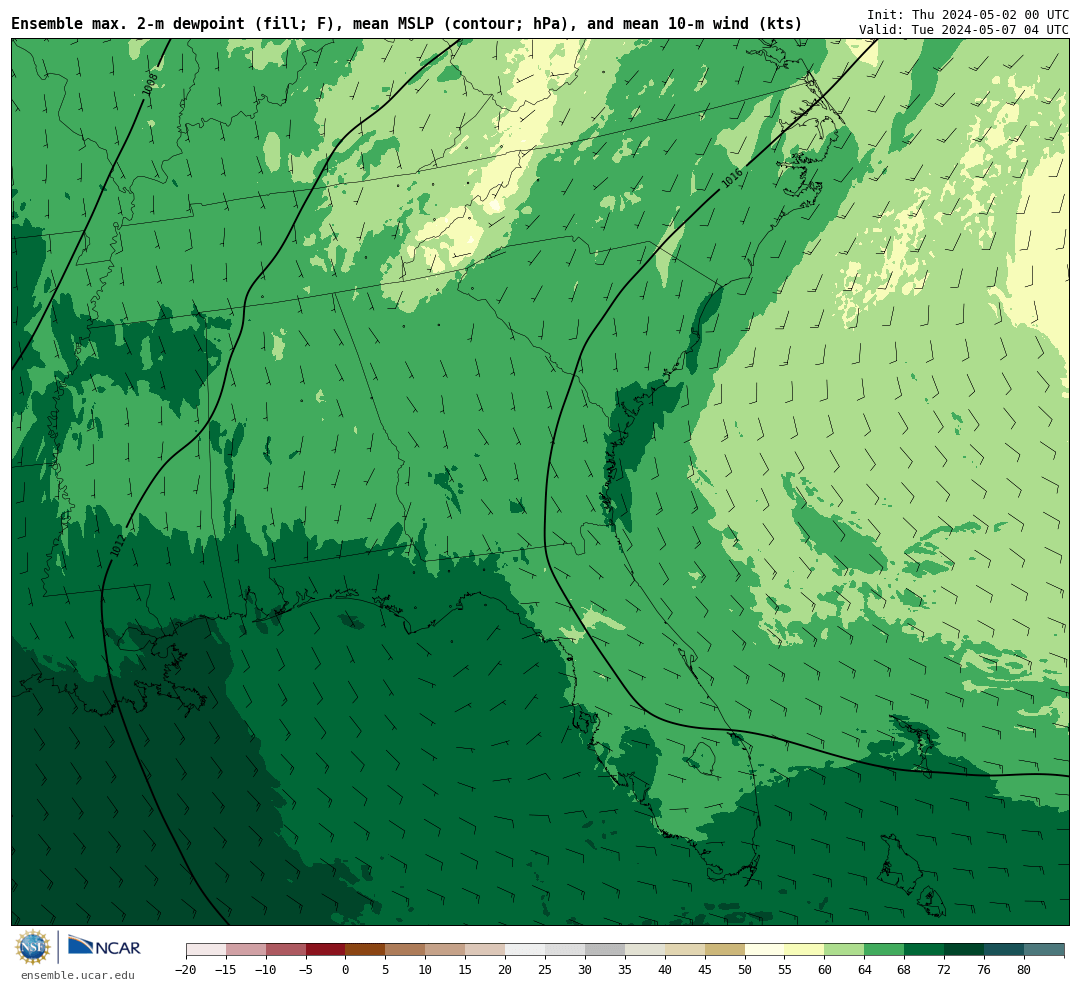Pick the khaki swatch between 45 and 50

[725, 950]
